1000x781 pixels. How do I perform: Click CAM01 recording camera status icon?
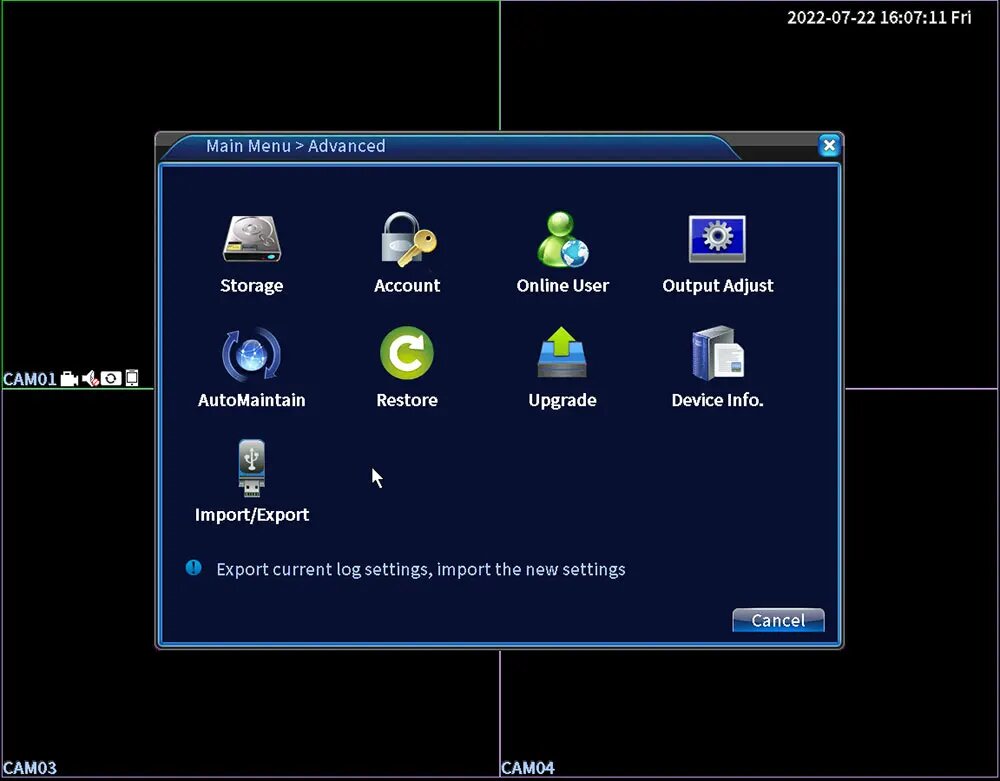[x=69, y=379]
